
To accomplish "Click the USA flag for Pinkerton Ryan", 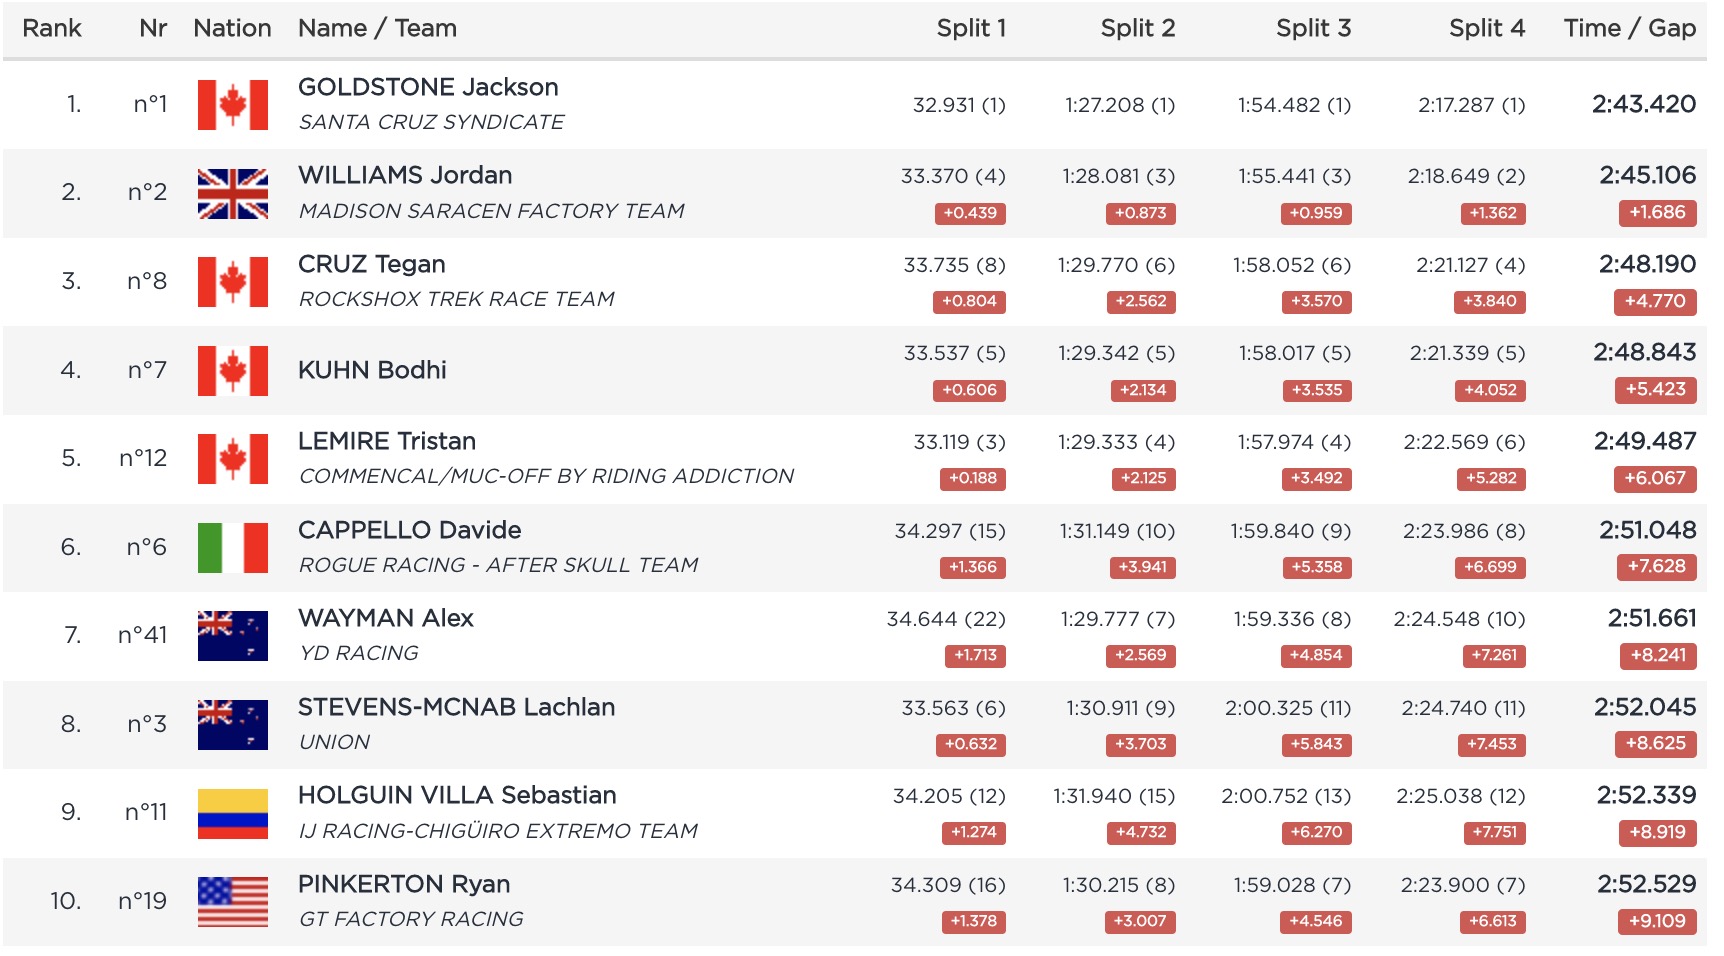I will [232, 902].
